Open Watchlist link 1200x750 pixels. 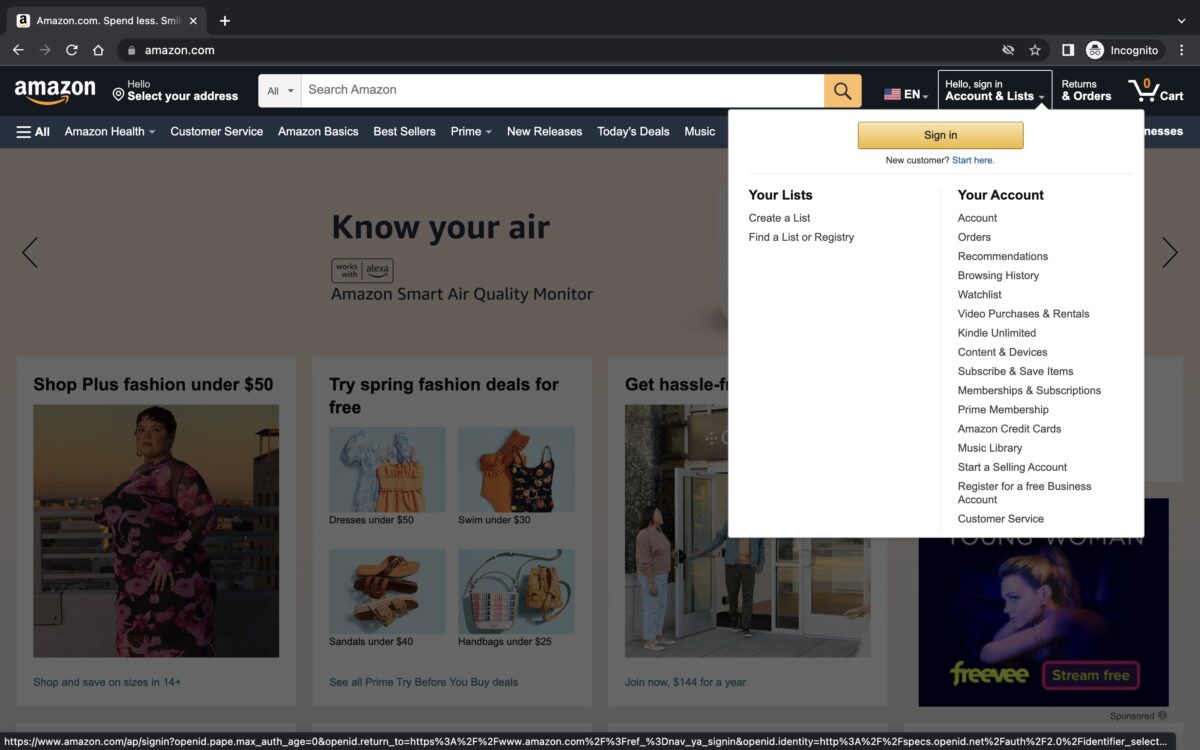click(x=979, y=294)
